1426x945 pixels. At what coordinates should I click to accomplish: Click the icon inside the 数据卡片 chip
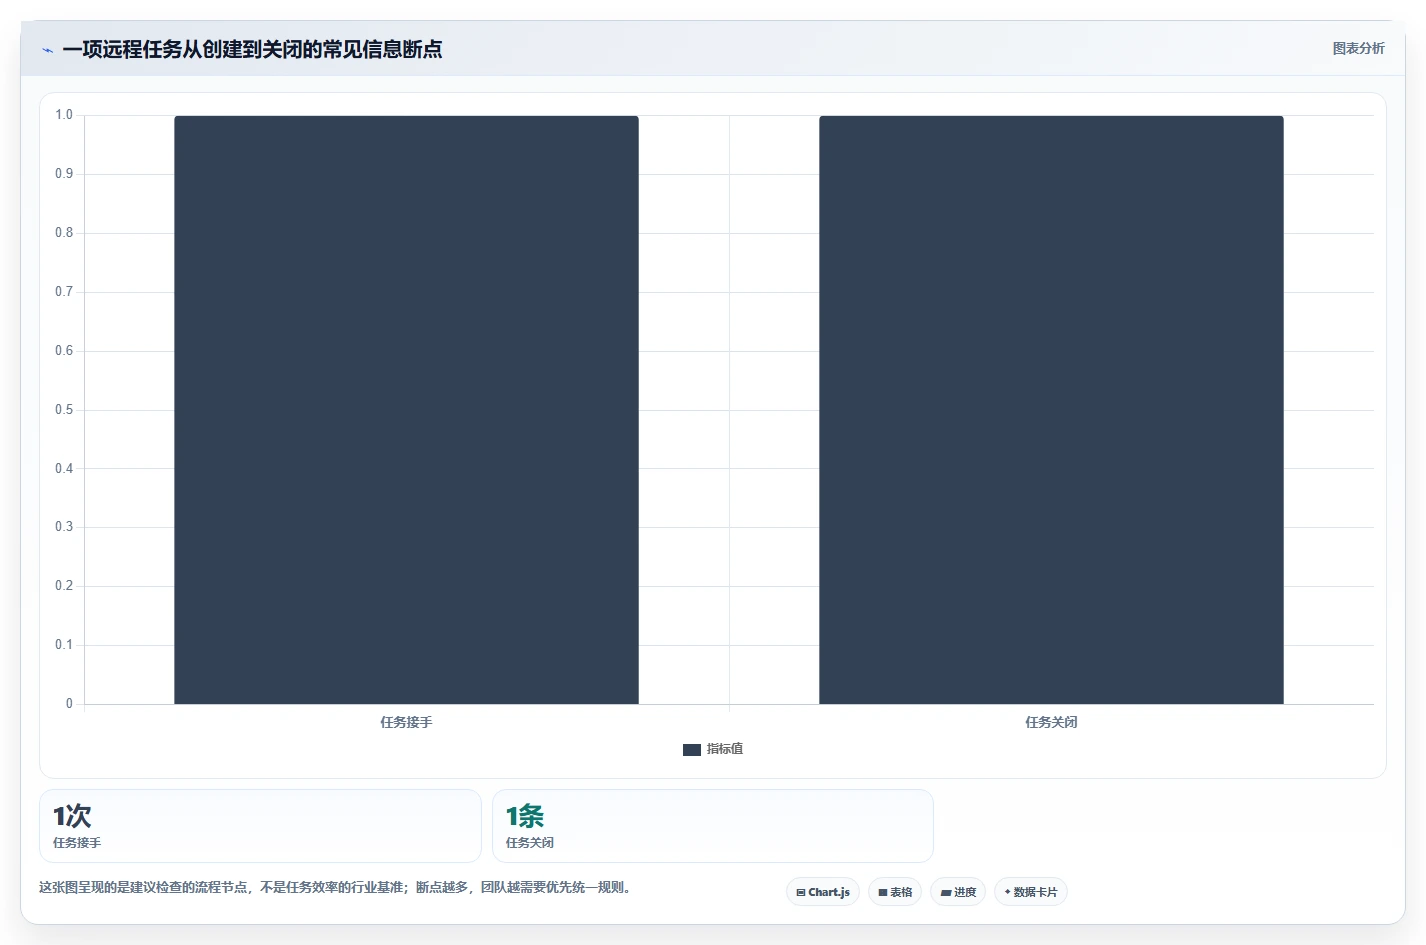pos(1007,892)
